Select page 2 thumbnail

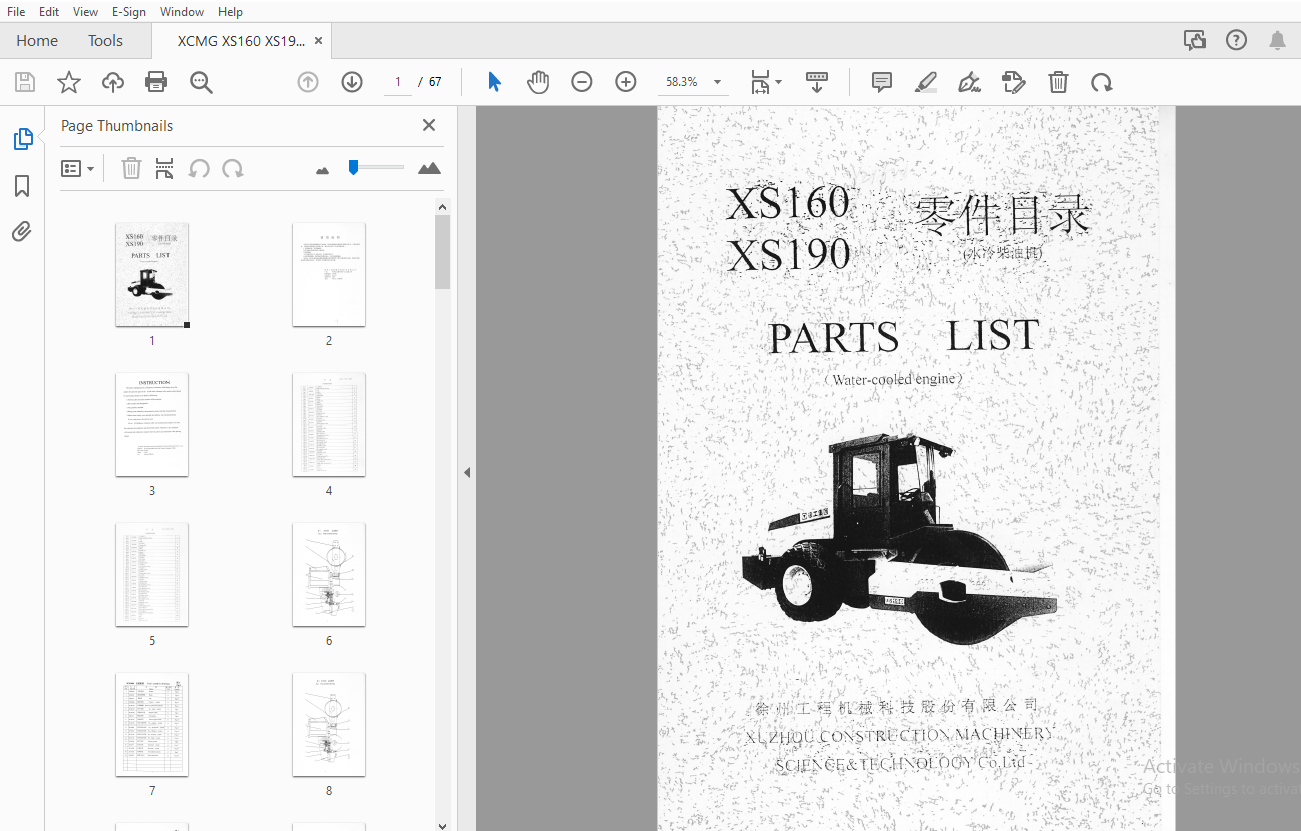pos(329,274)
